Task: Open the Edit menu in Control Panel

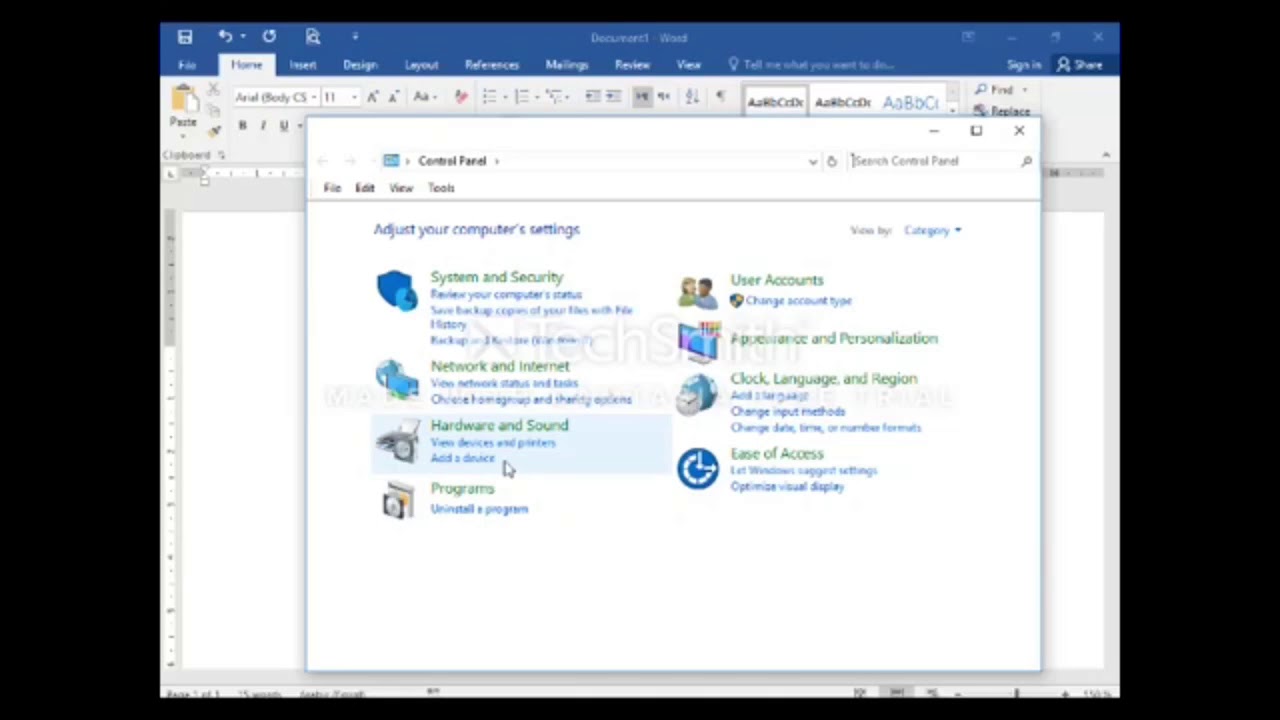Action: 364,188
